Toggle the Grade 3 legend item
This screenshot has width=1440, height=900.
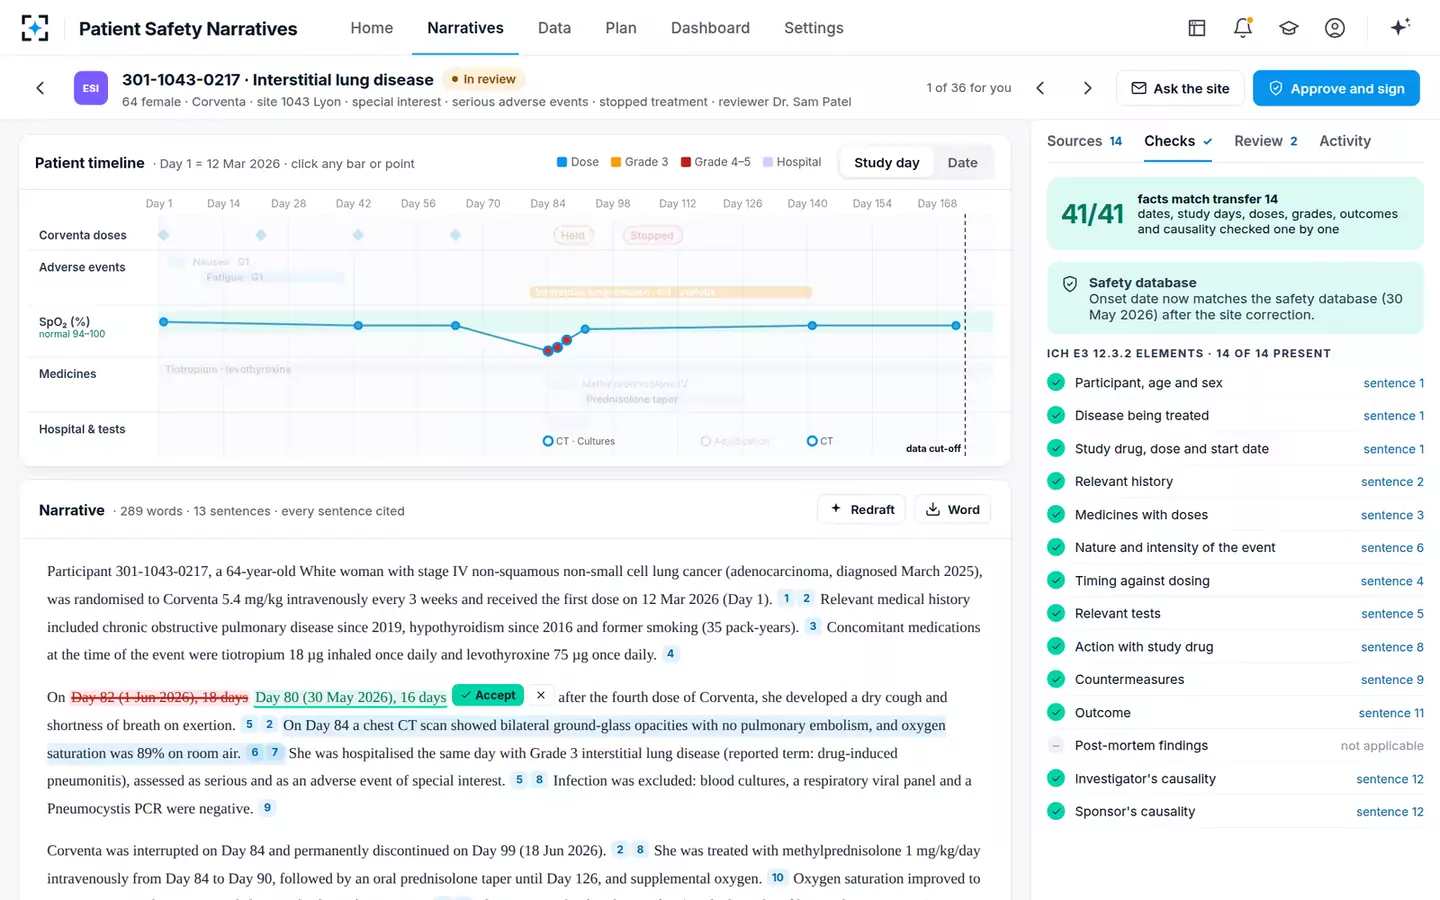pyautogui.click(x=639, y=162)
